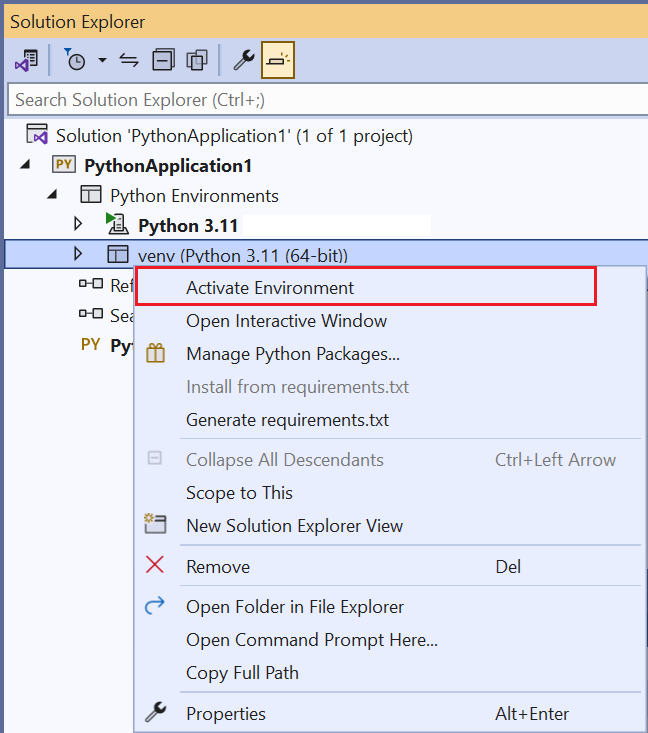648x733 pixels.
Task: Click Open Folder in File Explorer
Action: point(295,607)
